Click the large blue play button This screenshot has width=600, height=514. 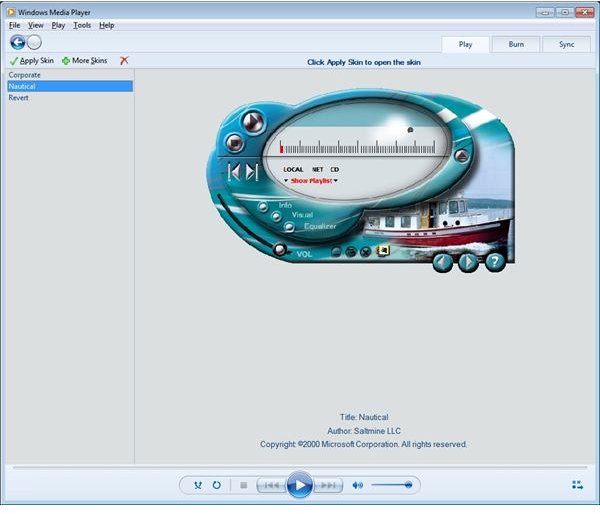click(x=300, y=485)
